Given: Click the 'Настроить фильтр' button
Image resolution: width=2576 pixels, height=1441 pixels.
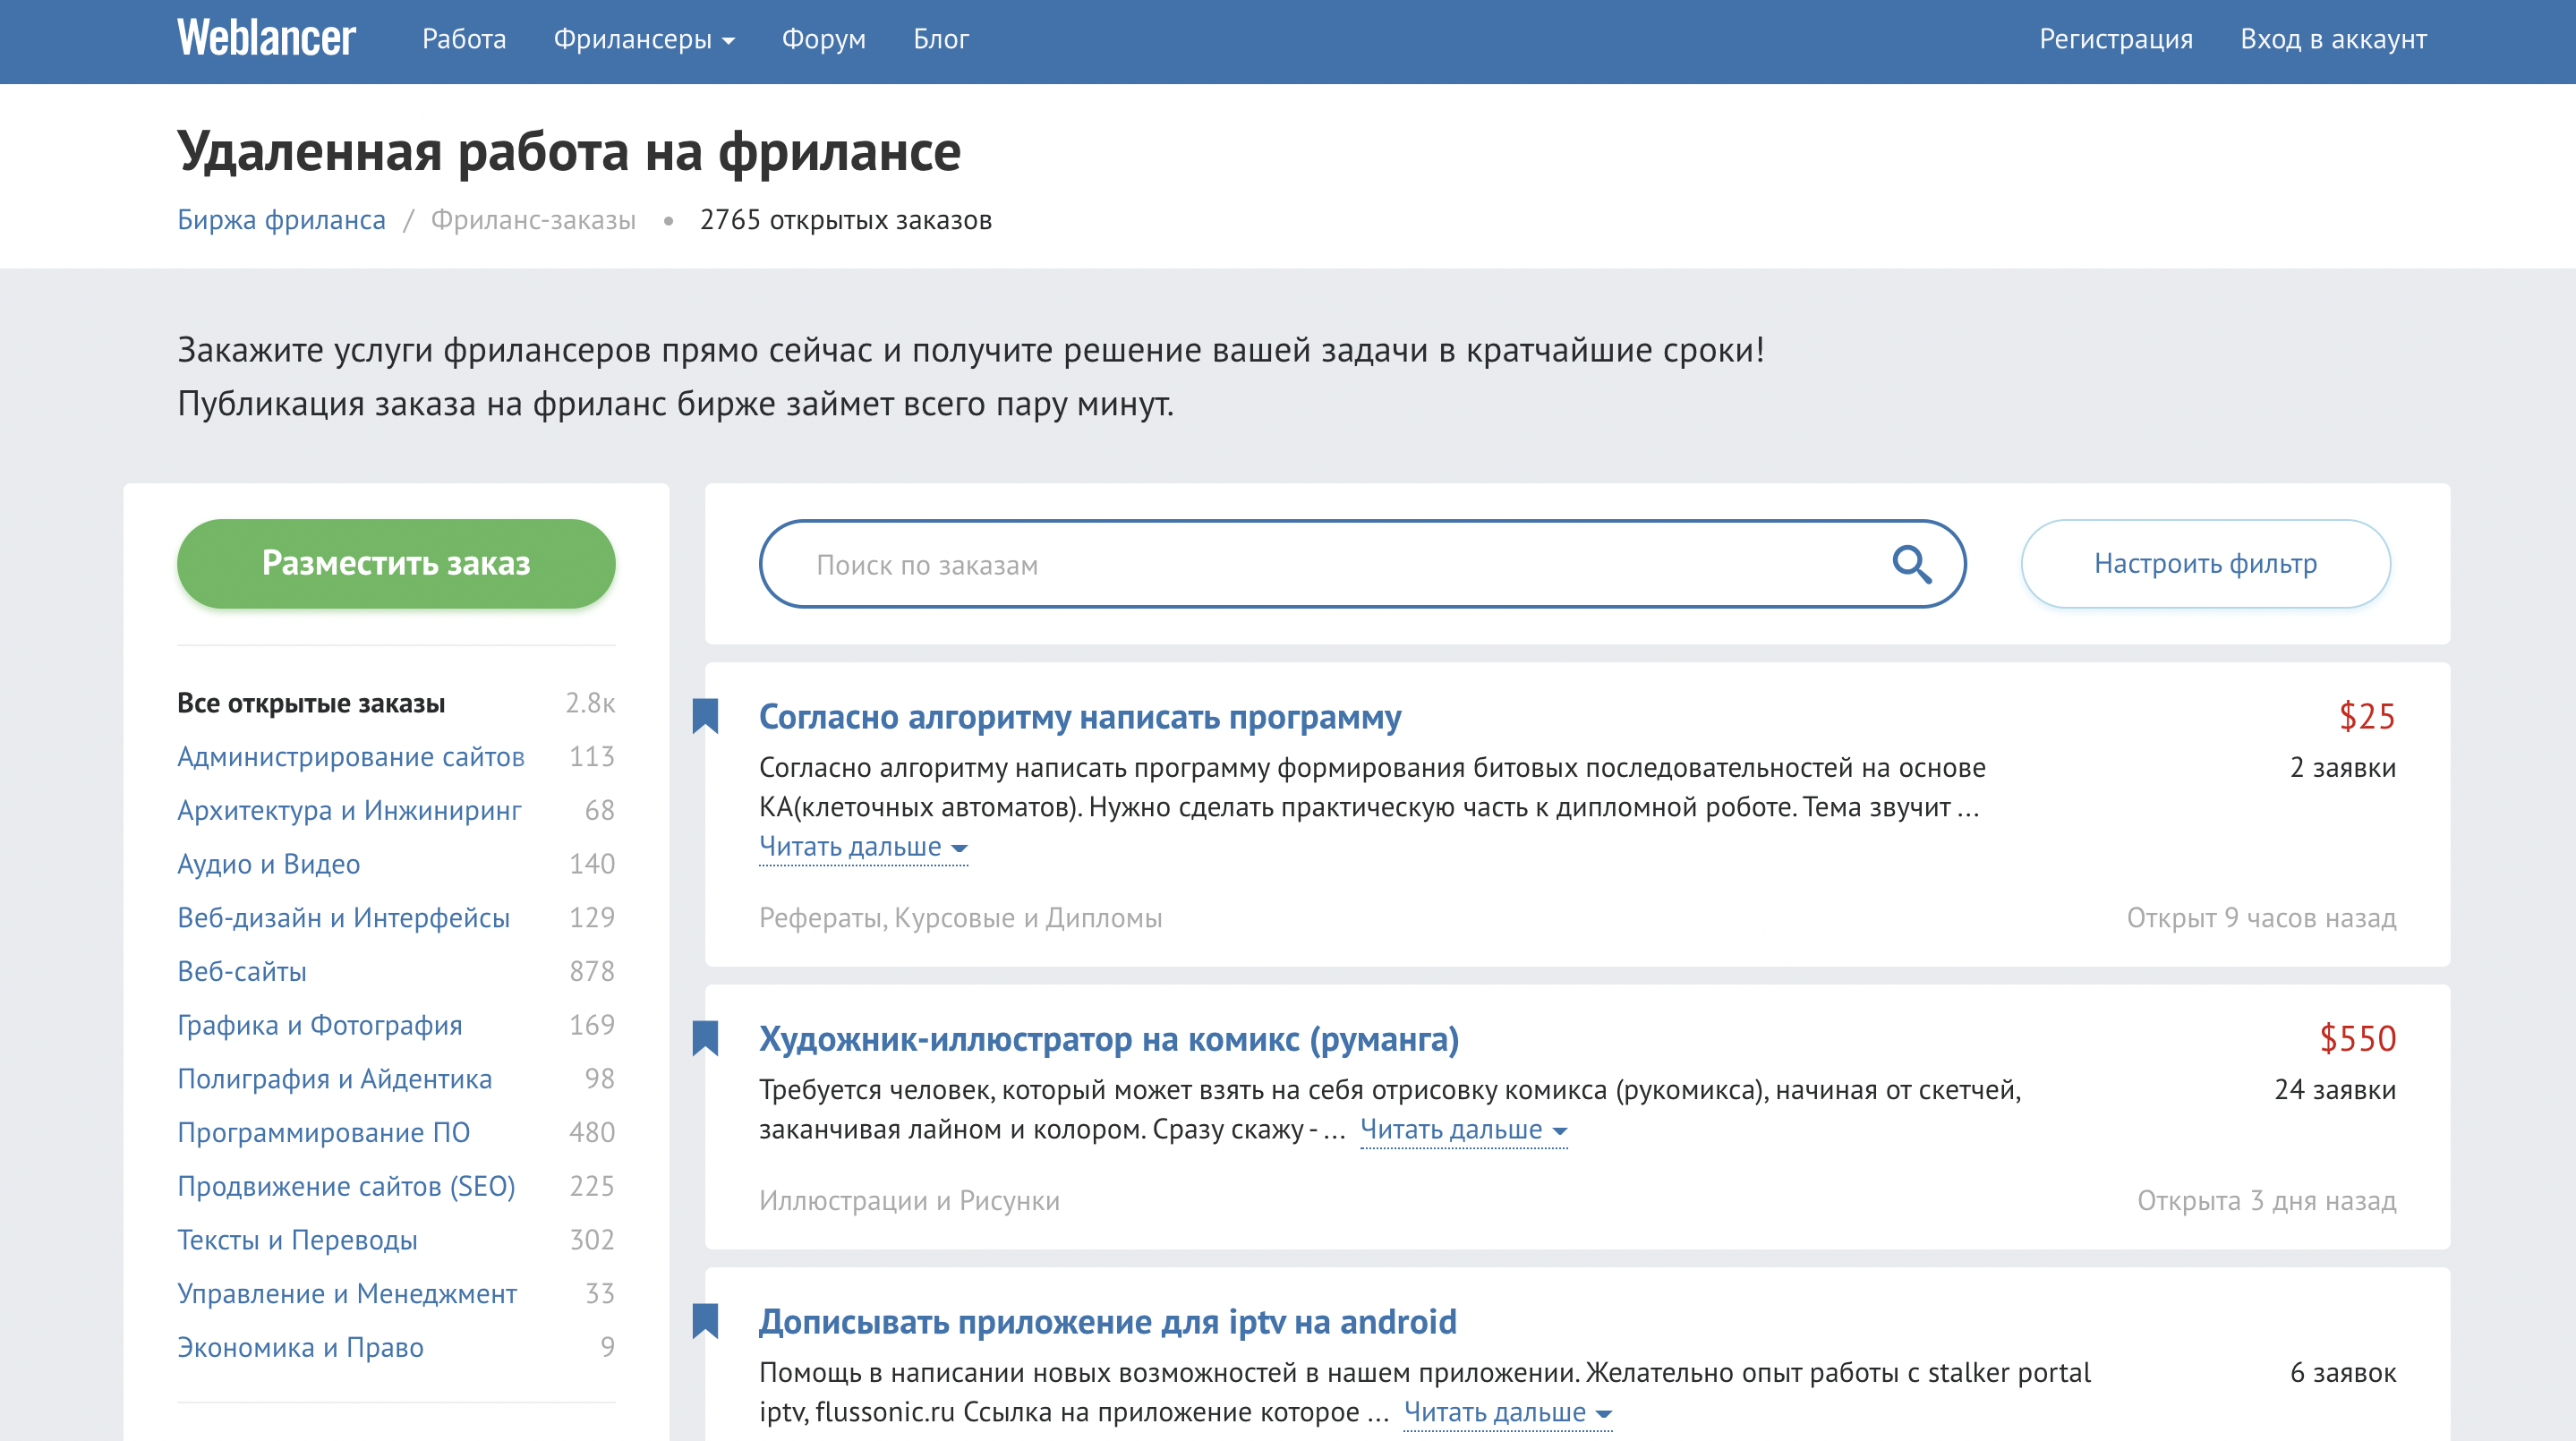Looking at the screenshot, I should pyautogui.click(x=2205, y=564).
